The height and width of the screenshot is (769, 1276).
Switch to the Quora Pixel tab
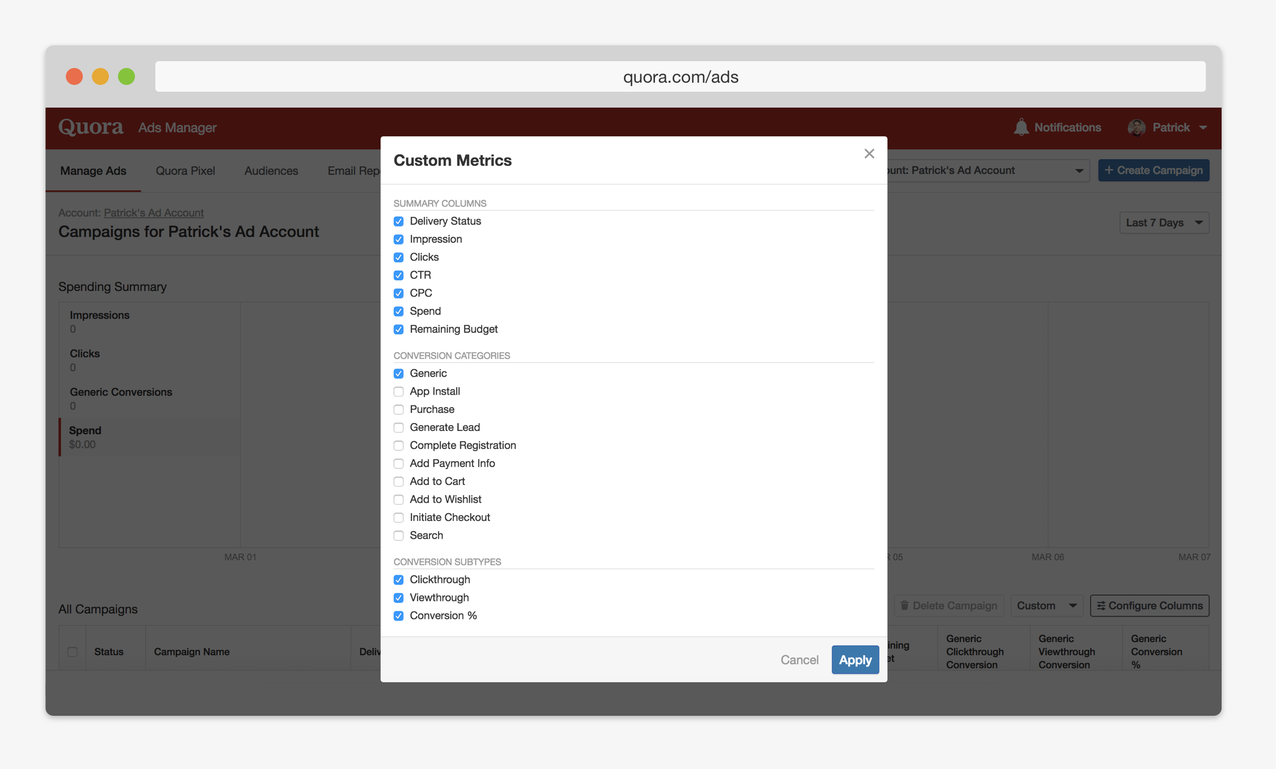[185, 171]
